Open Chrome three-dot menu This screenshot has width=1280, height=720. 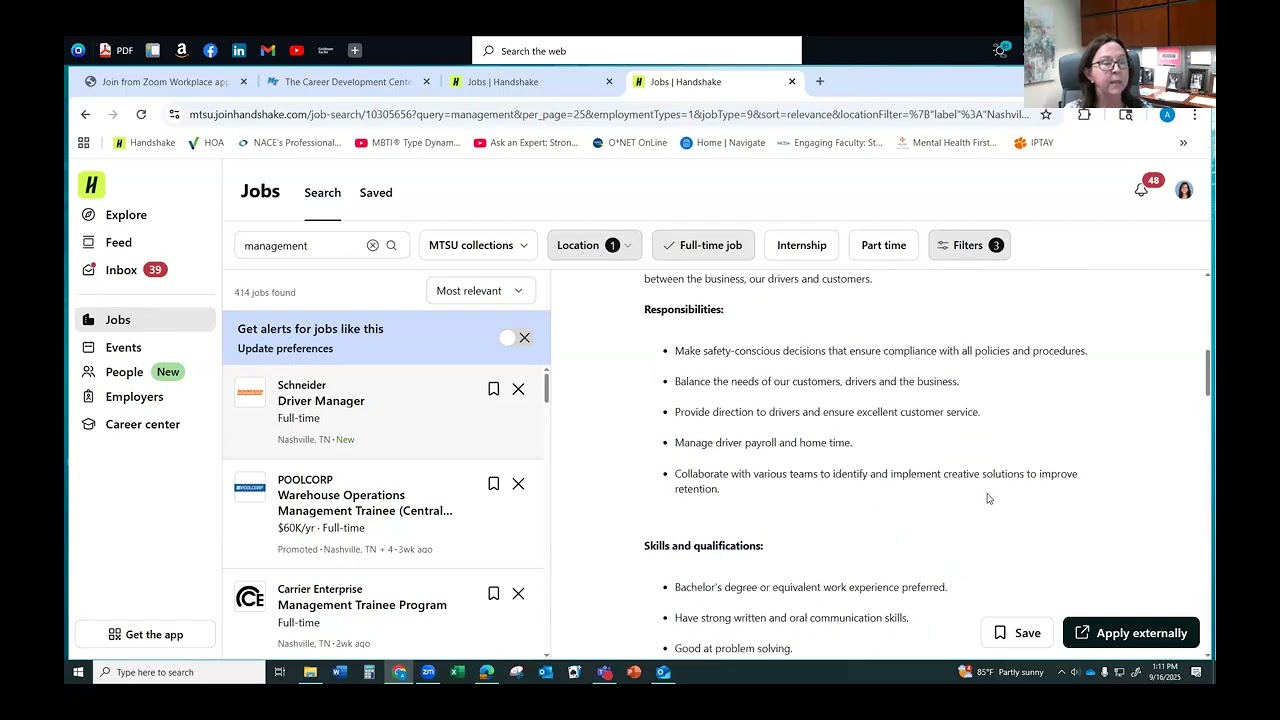pyautogui.click(x=1194, y=115)
